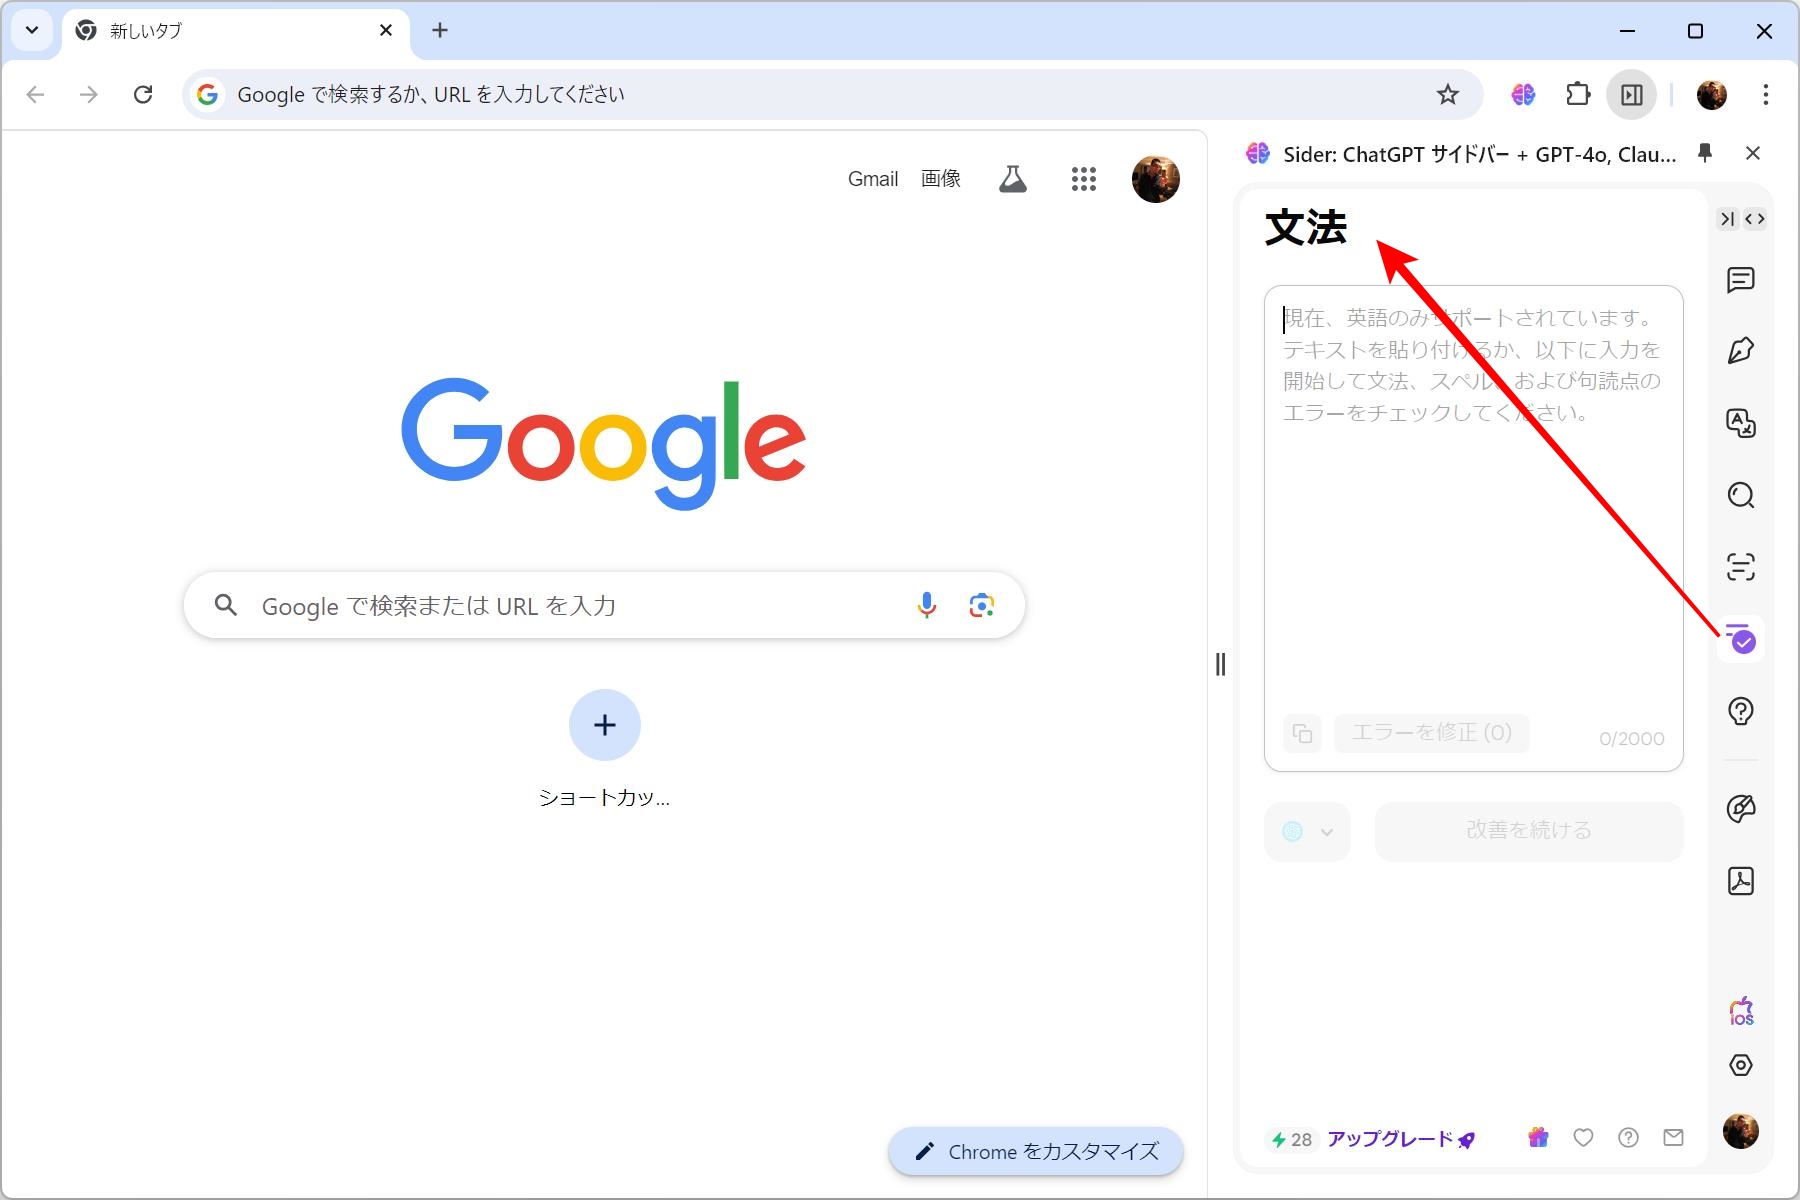This screenshot has width=1800, height=1200.
Task: Click the エラーを修正 (0) button
Action: click(x=1432, y=733)
